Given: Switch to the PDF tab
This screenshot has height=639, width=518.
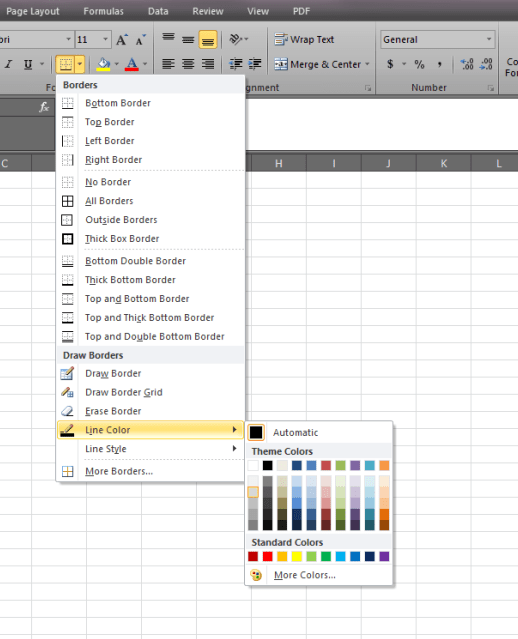Looking at the screenshot, I should (x=302, y=11).
